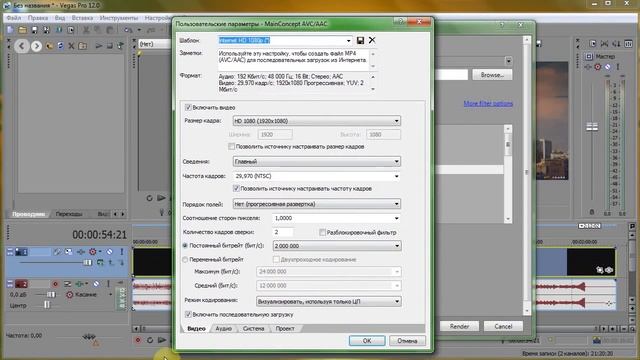The image size is (640, 360).
Task: Arm audio track 2 for record
Action: tap(56, 283)
